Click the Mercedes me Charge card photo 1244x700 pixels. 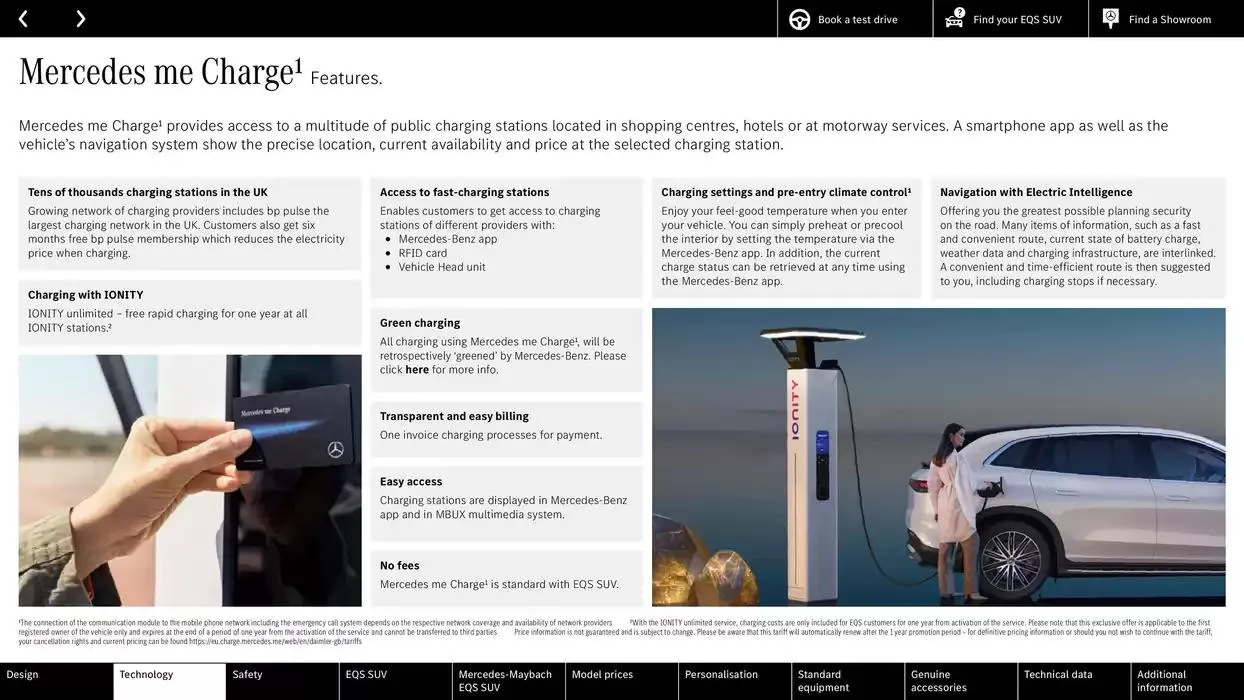point(190,480)
